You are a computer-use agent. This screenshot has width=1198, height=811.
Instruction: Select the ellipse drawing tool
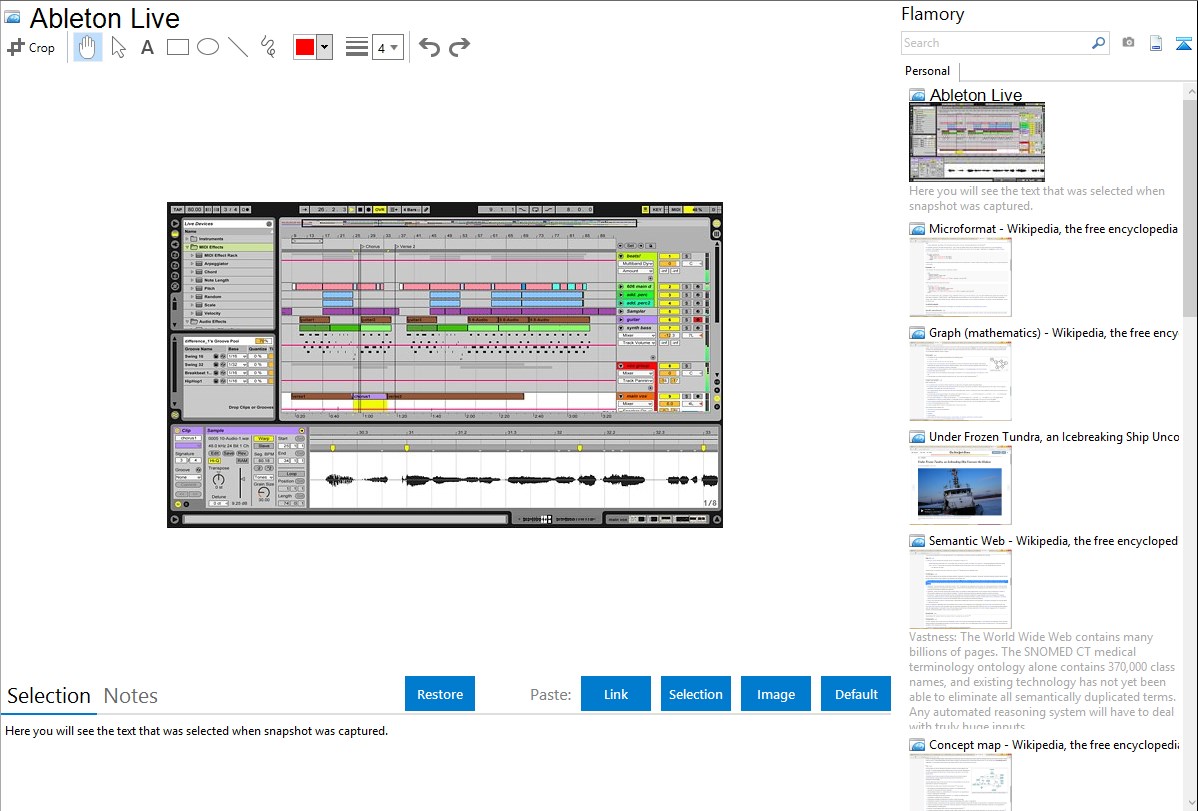(208, 47)
